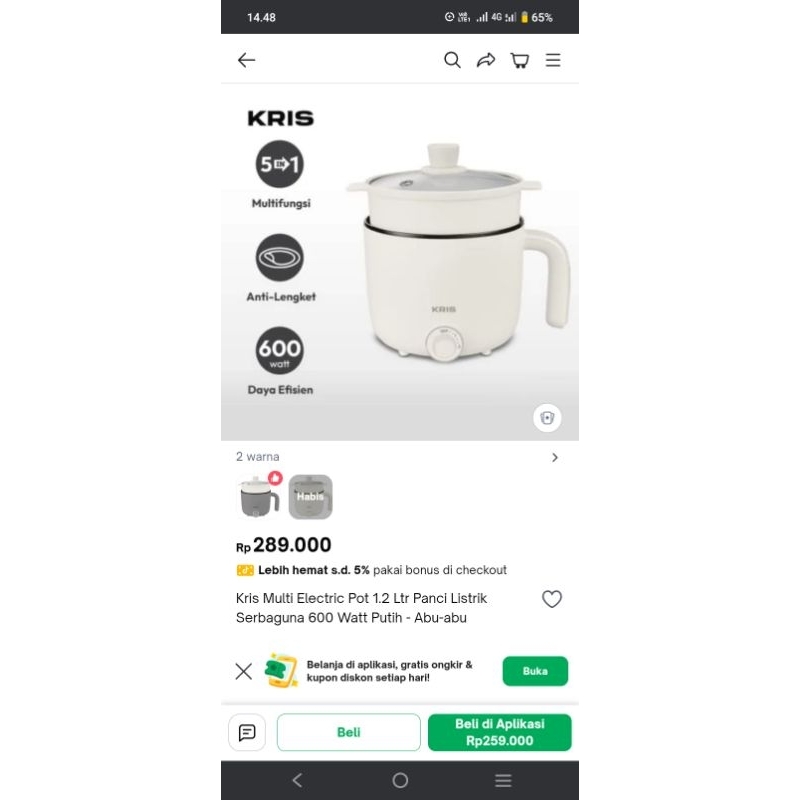
Task: Go back using the top-left arrow
Action: (246, 60)
